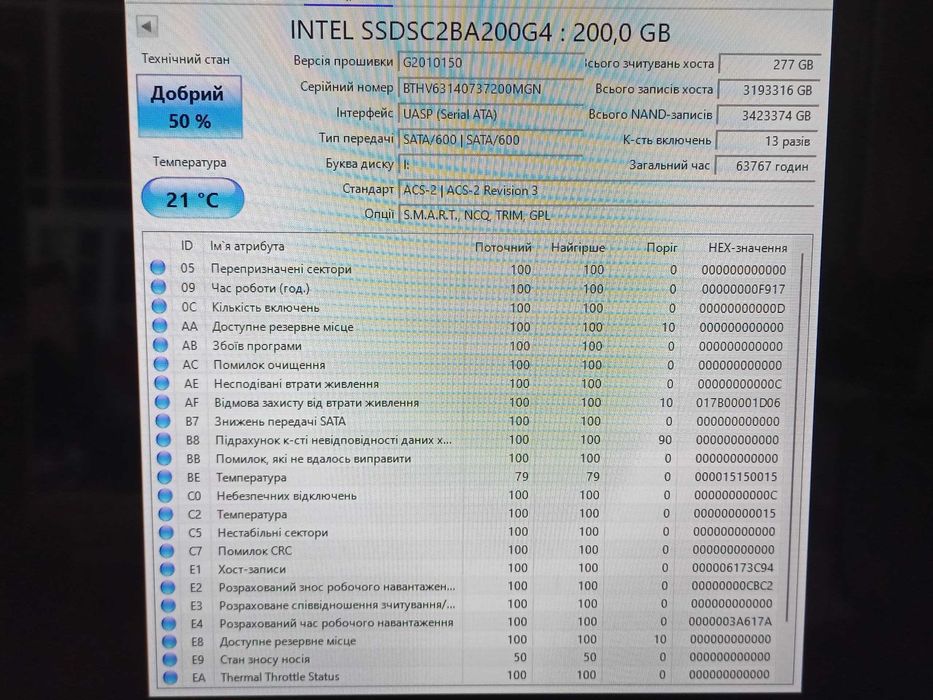933x700 pixels.
Task: Select the Нестабільні сектори row name
Action: pos(273,533)
